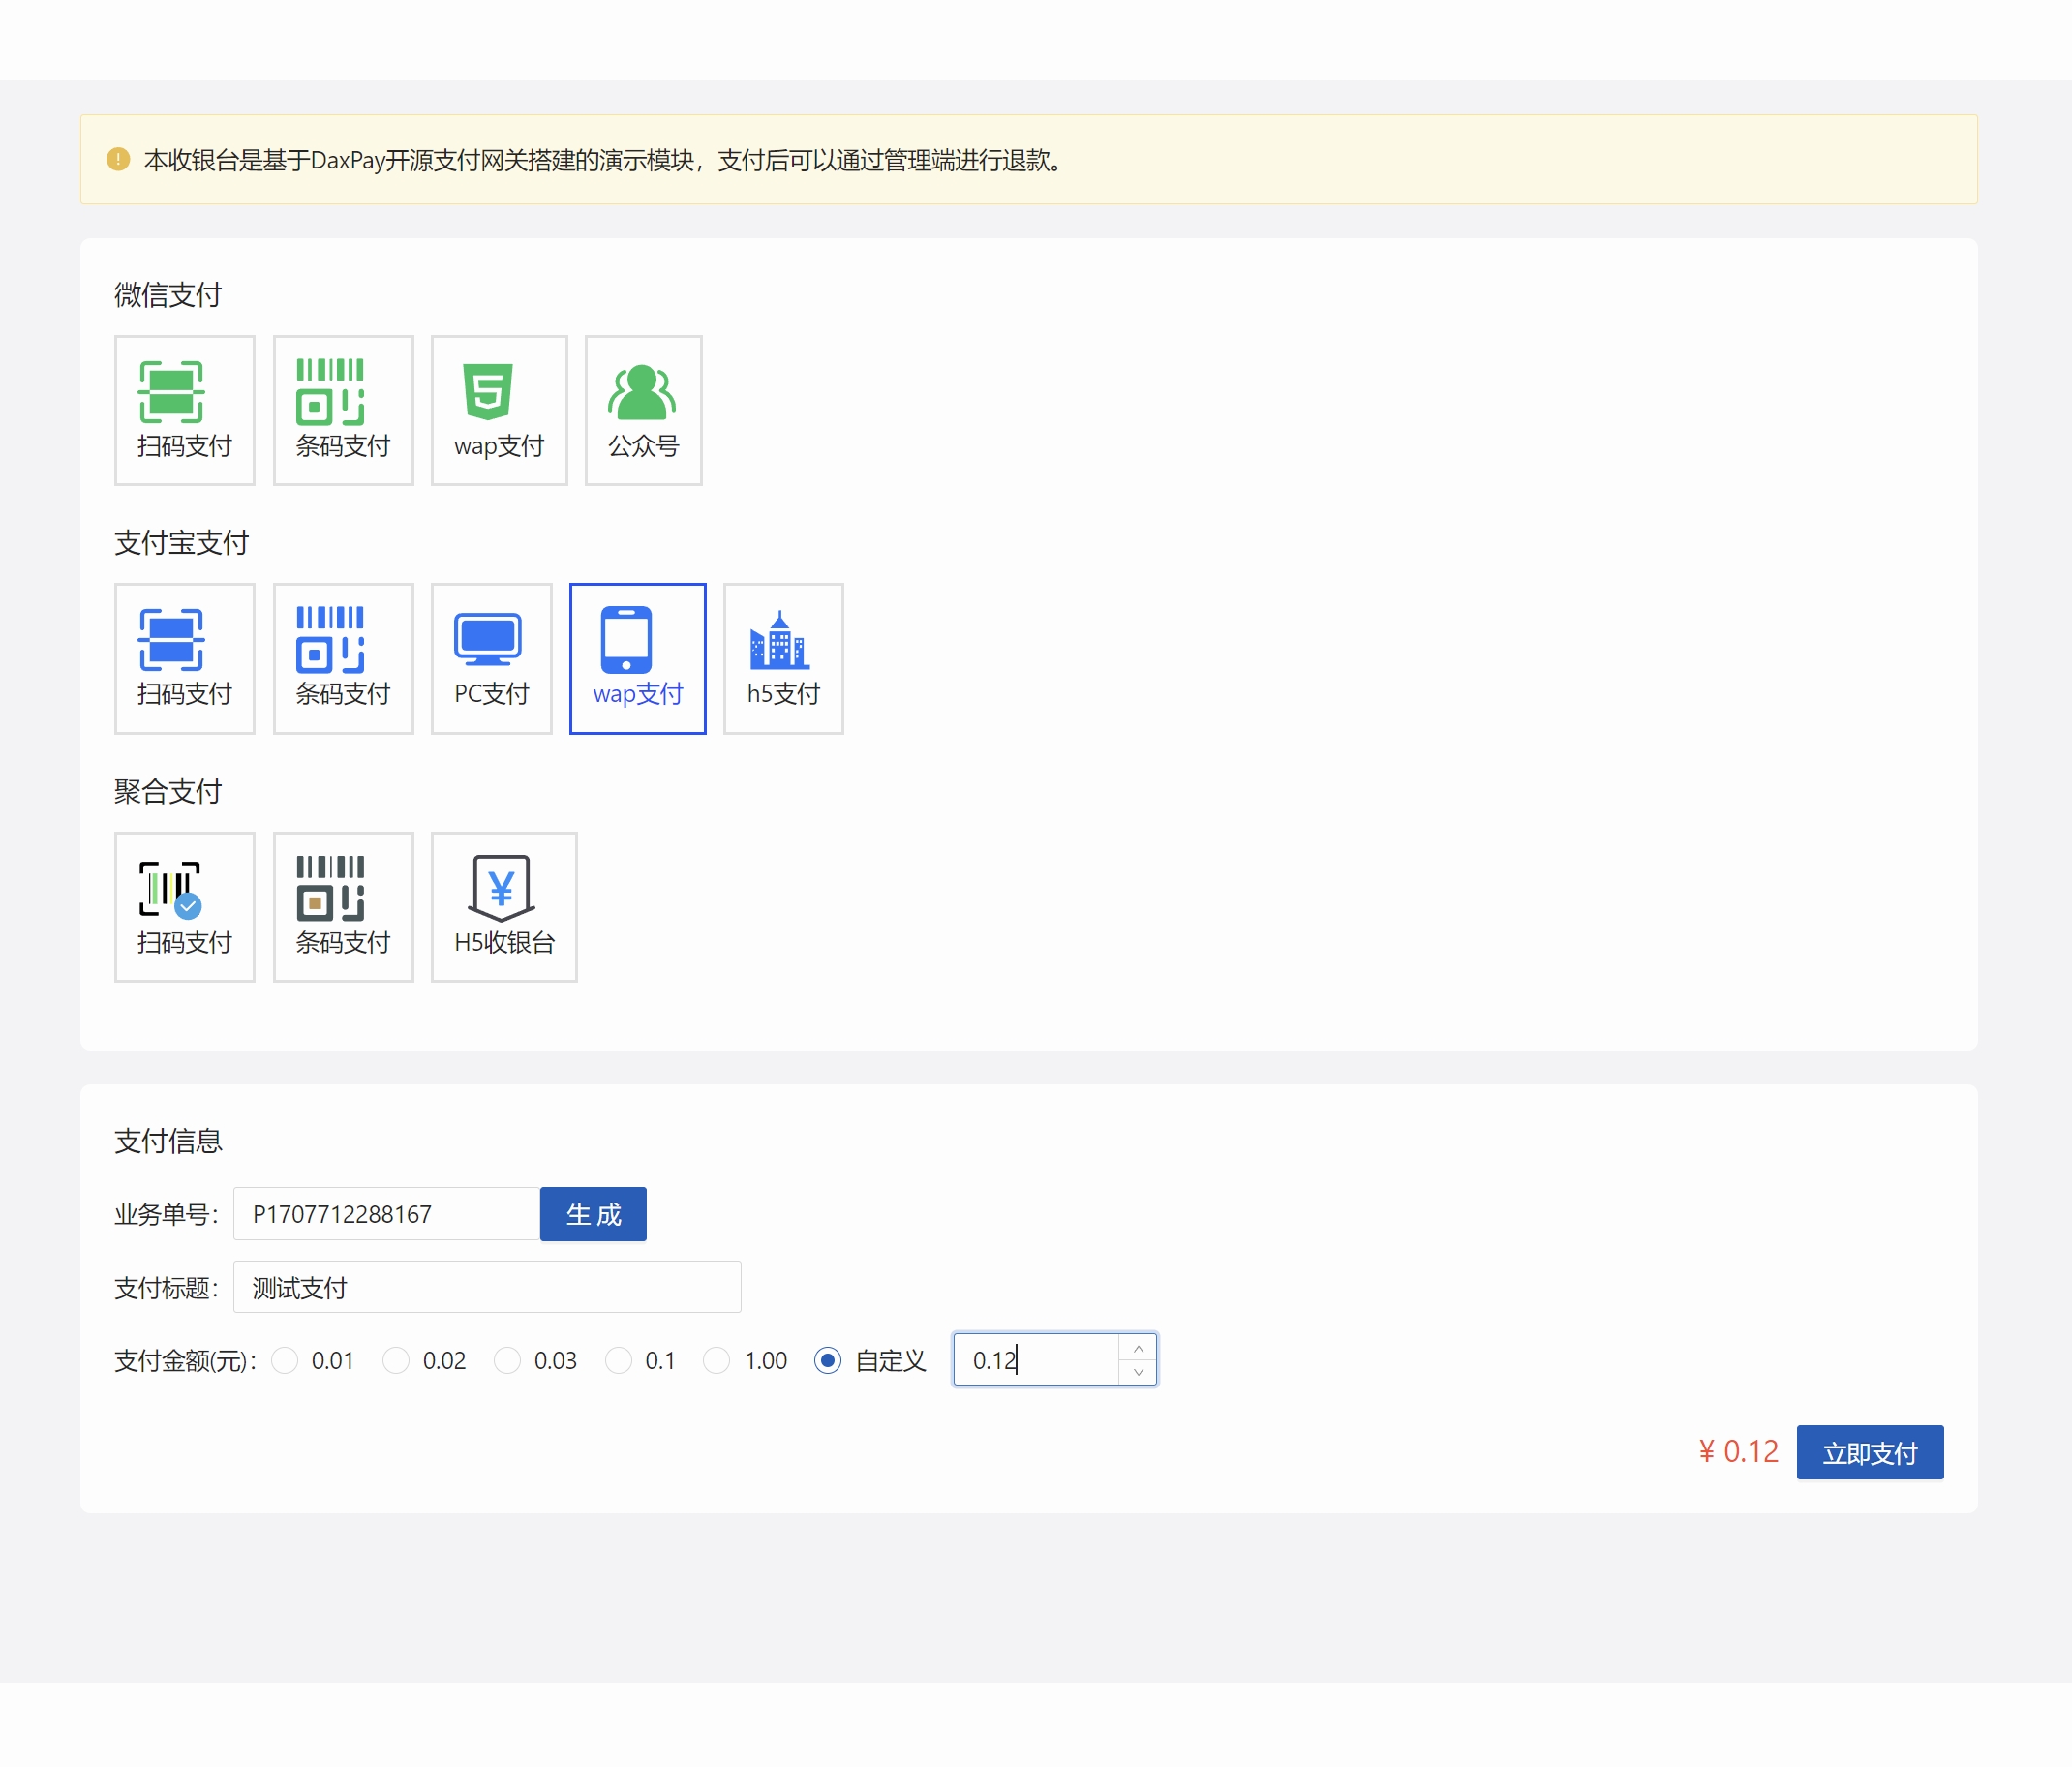Select the 1.00 amount radio button
Viewport: 2072px width, 1767px height.
pyautogui.click(x=716, y=1360)
